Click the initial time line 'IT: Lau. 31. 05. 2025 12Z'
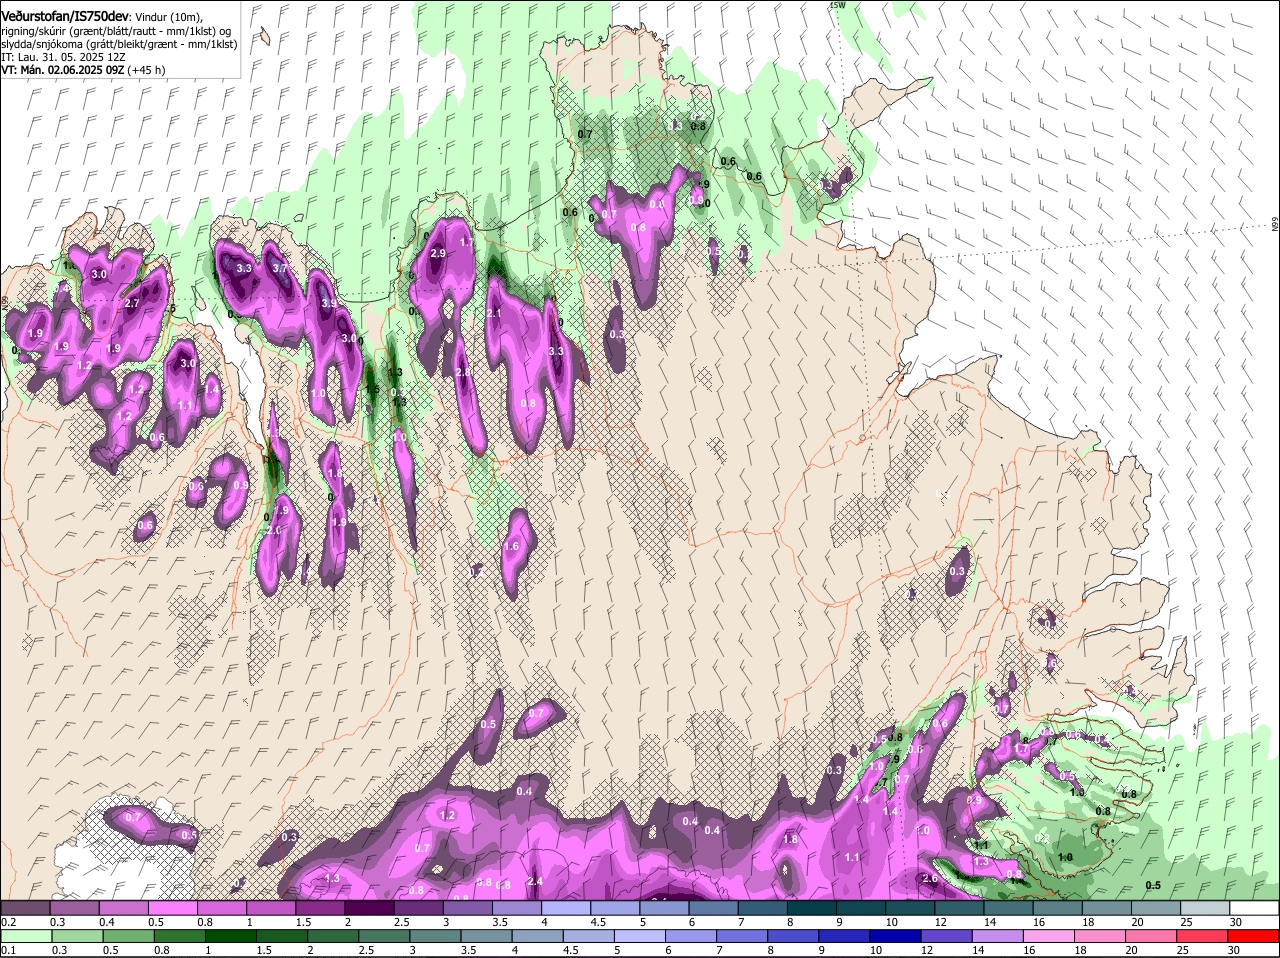The width and height of the screenshot is (1280, 958). coord(62,57)
